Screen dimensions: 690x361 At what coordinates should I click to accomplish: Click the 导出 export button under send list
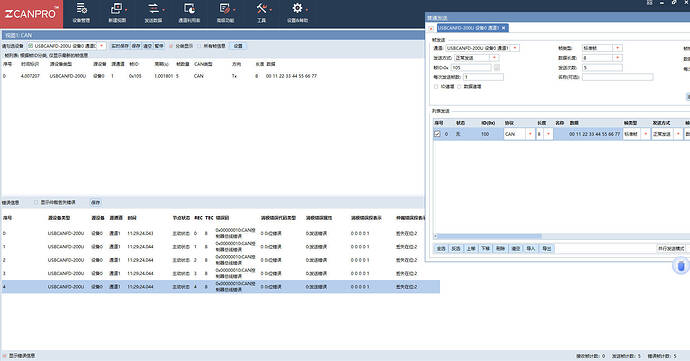[547, 249]
